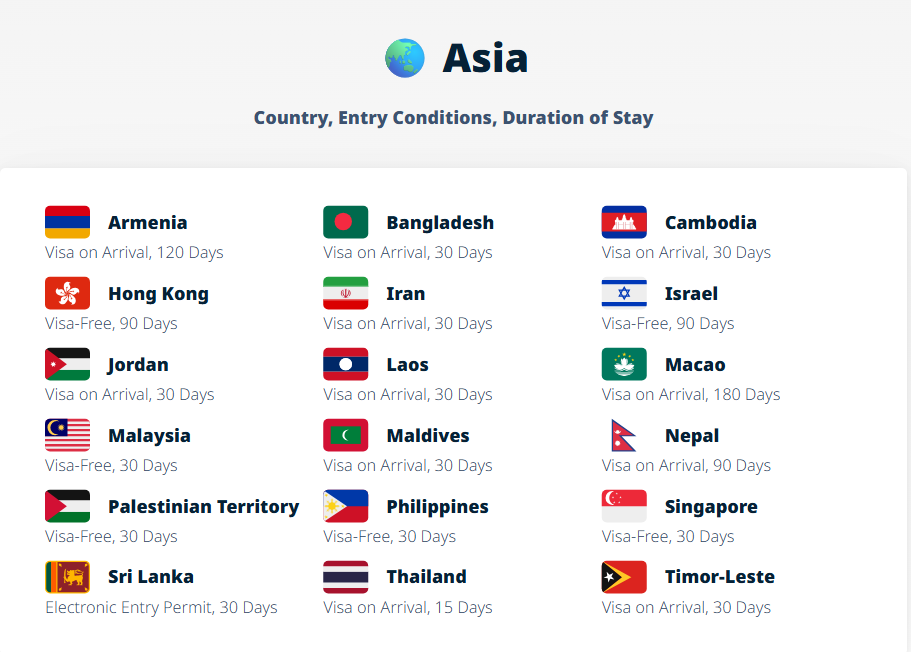
Task: Open the Malaysia country link
Action: coord(149,436)
